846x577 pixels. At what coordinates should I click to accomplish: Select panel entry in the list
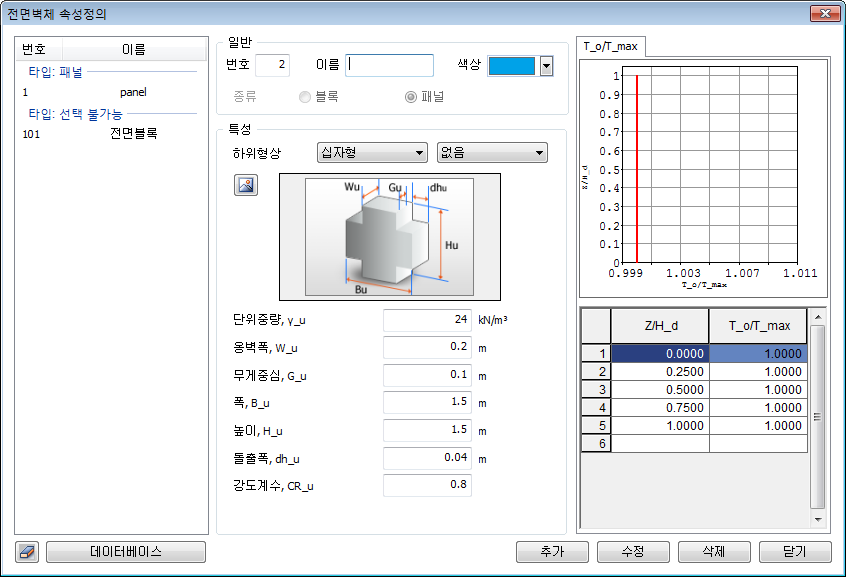[132, 92]
